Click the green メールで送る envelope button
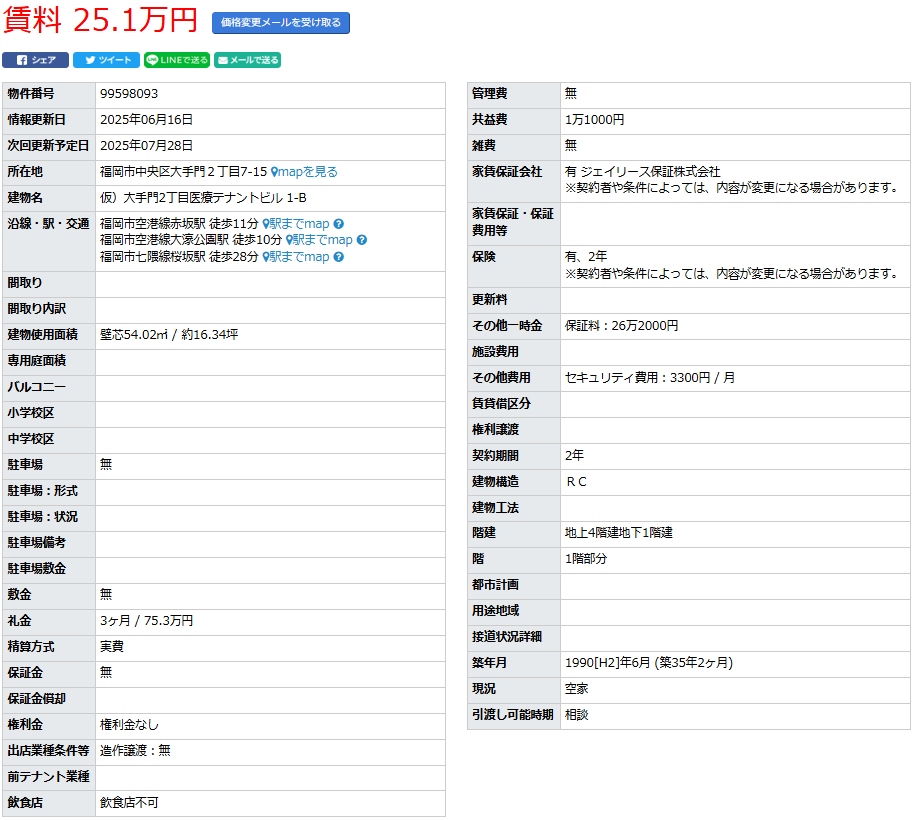Screen dimensions: 916x821 pyautogui.click(x=247, y=60)
